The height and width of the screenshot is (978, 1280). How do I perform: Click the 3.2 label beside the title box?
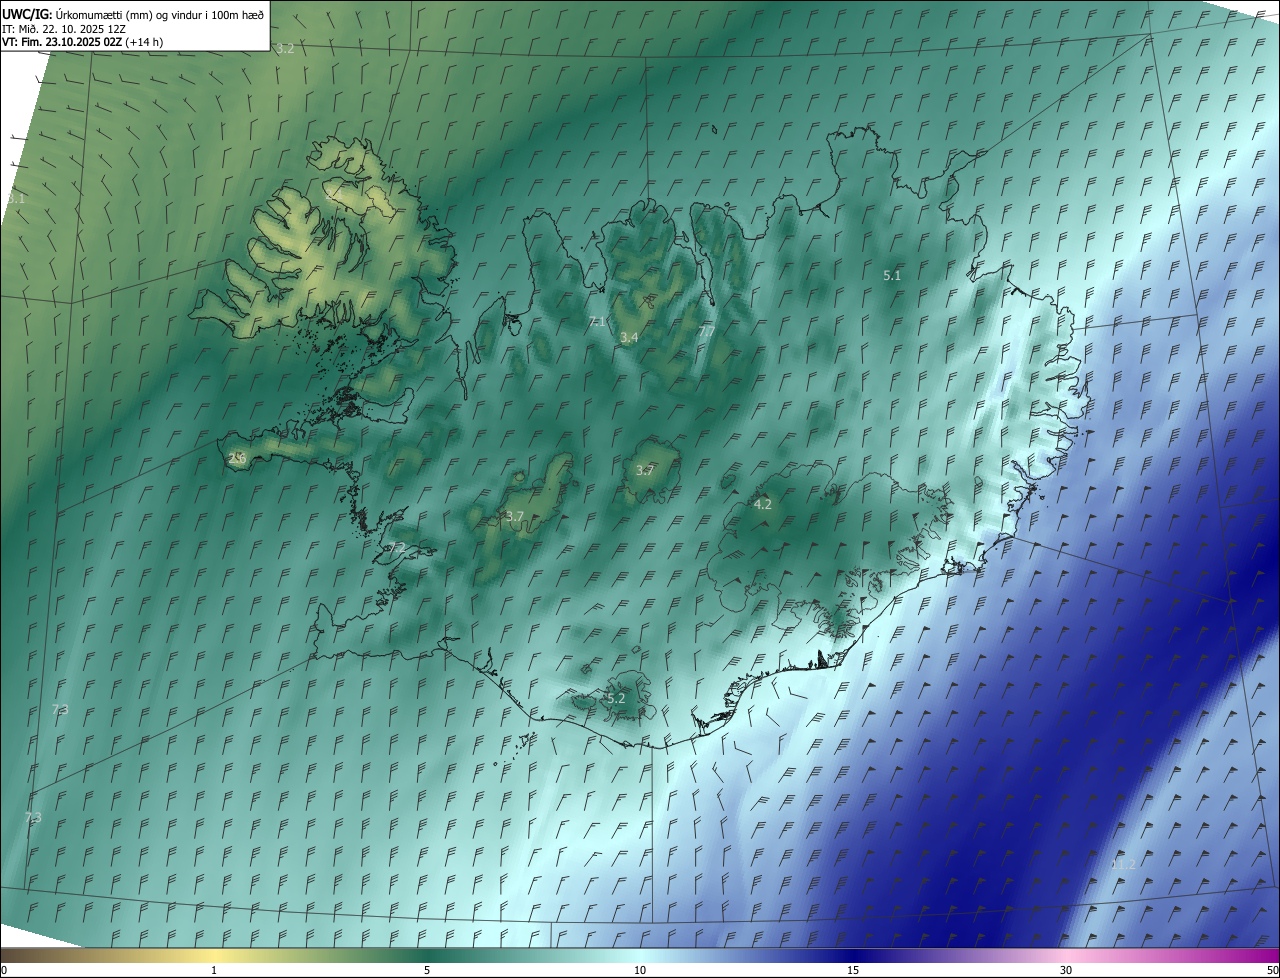pos(286,48)
